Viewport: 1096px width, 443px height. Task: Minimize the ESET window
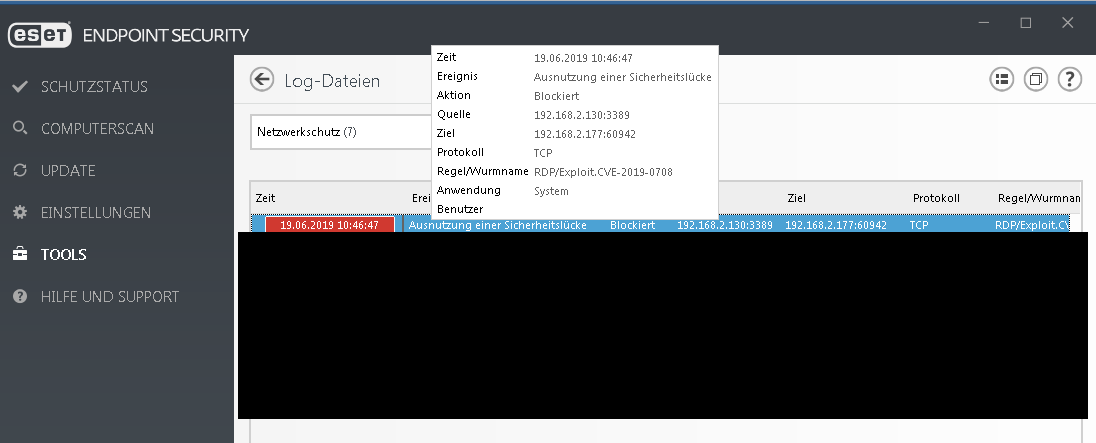984,23
